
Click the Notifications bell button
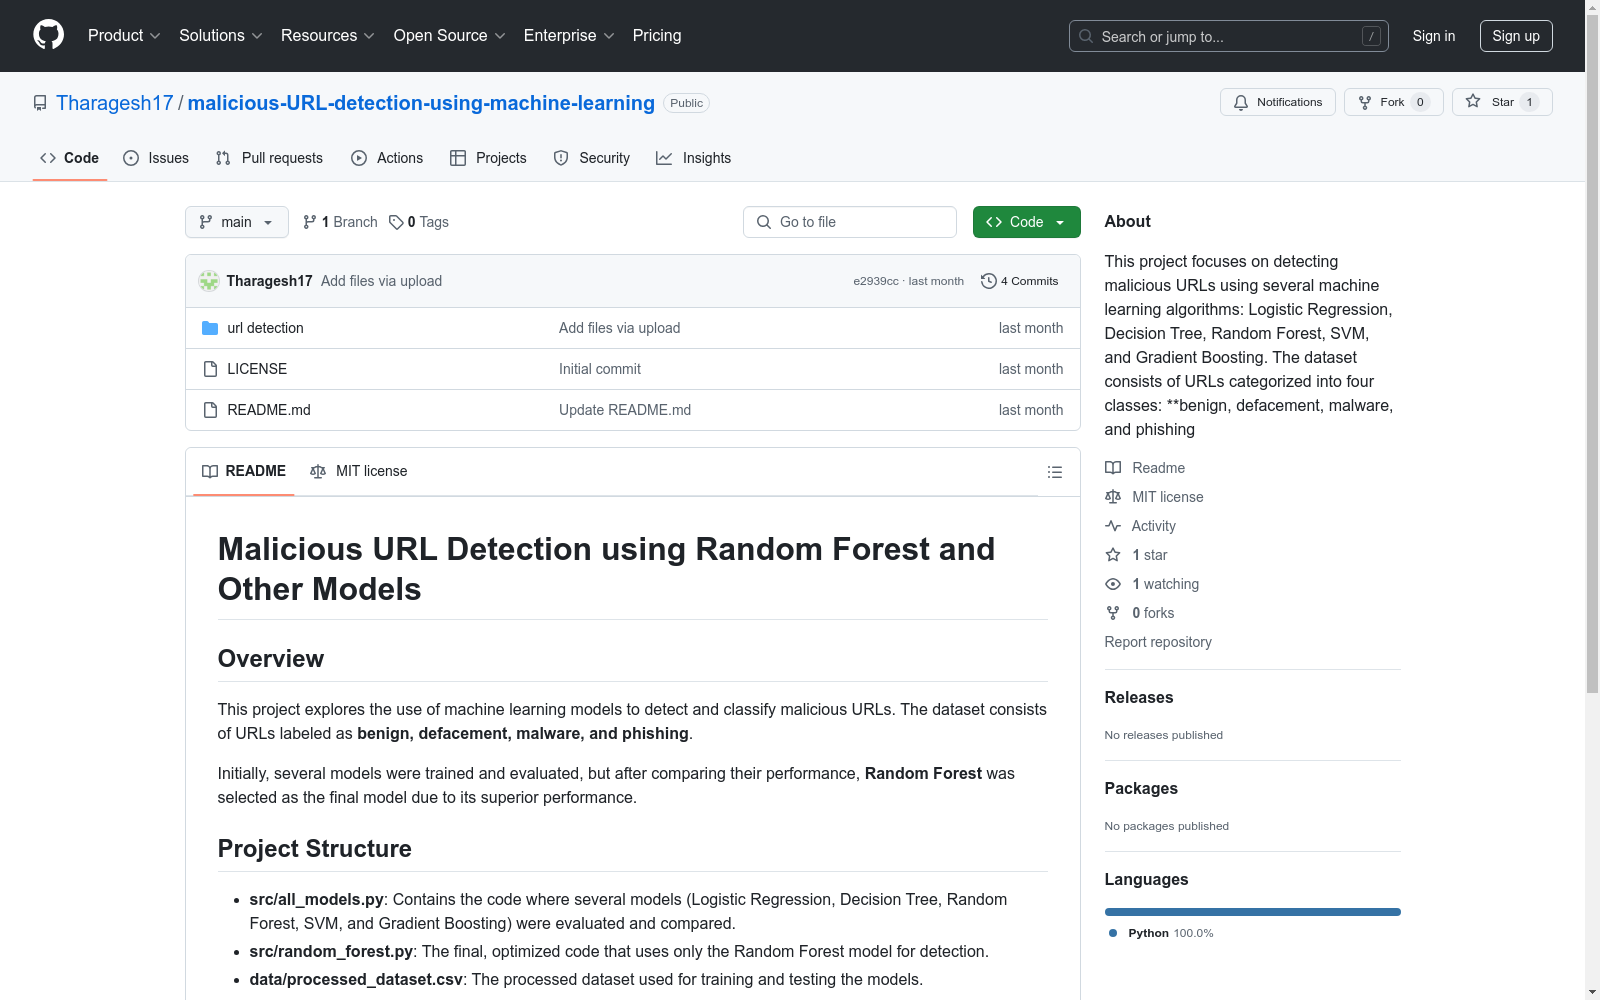pos(1277,102)
